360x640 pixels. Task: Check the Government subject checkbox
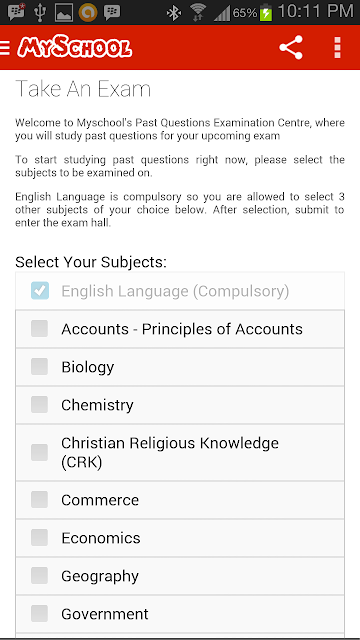[40, 613]
